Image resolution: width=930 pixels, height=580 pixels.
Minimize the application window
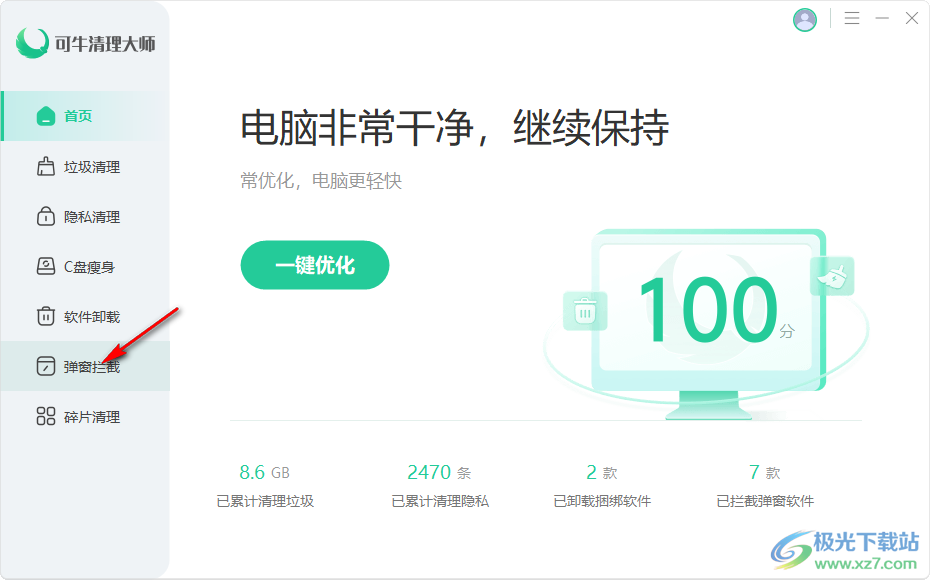(x=882, y=19)
